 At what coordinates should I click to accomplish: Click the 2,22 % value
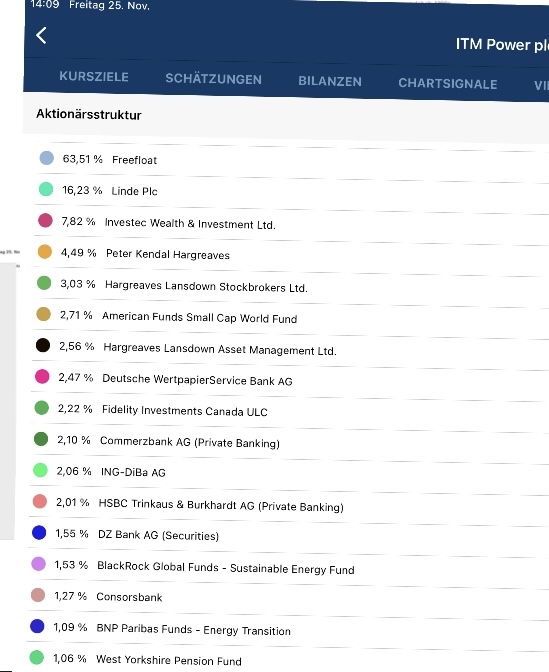[75, 409]
